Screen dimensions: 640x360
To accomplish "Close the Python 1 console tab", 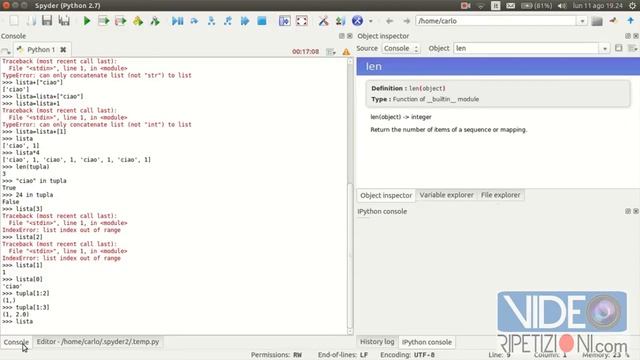I will (63, 49).
